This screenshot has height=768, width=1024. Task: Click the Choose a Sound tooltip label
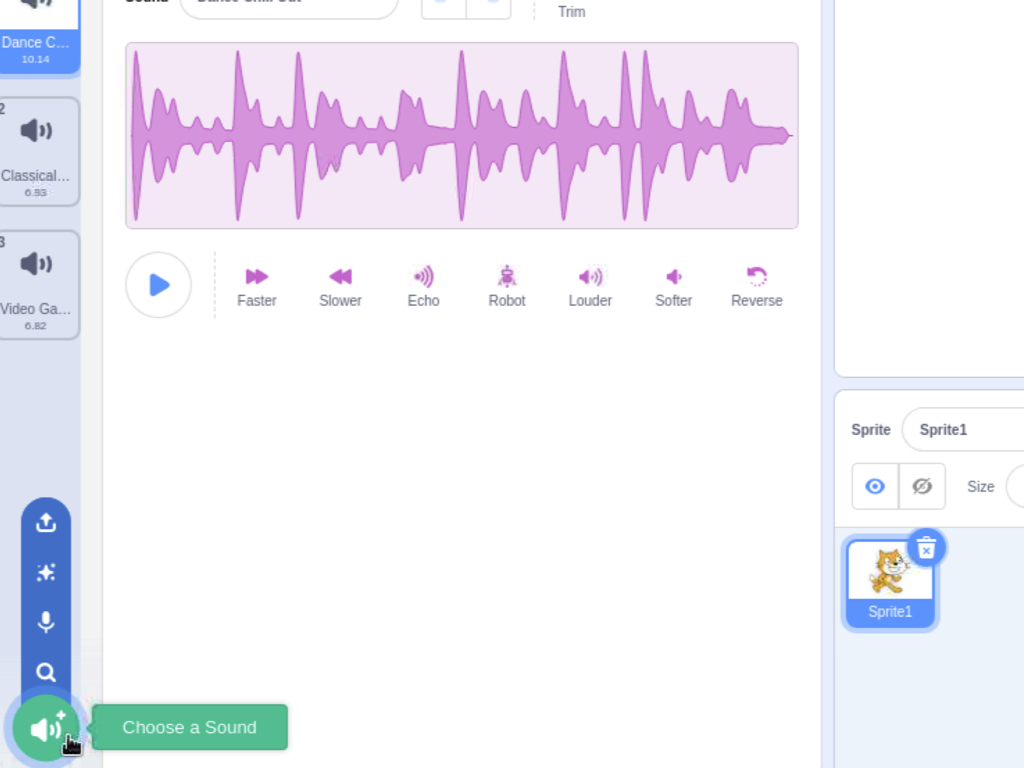click(189, 728)
